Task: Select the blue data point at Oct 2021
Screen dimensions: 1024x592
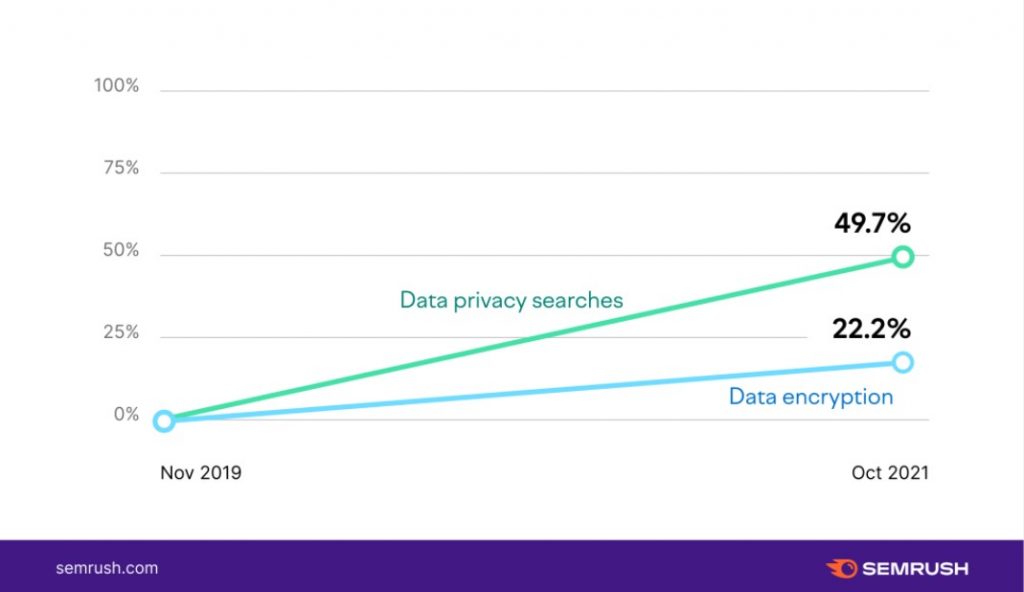Action: pos(902,362)
